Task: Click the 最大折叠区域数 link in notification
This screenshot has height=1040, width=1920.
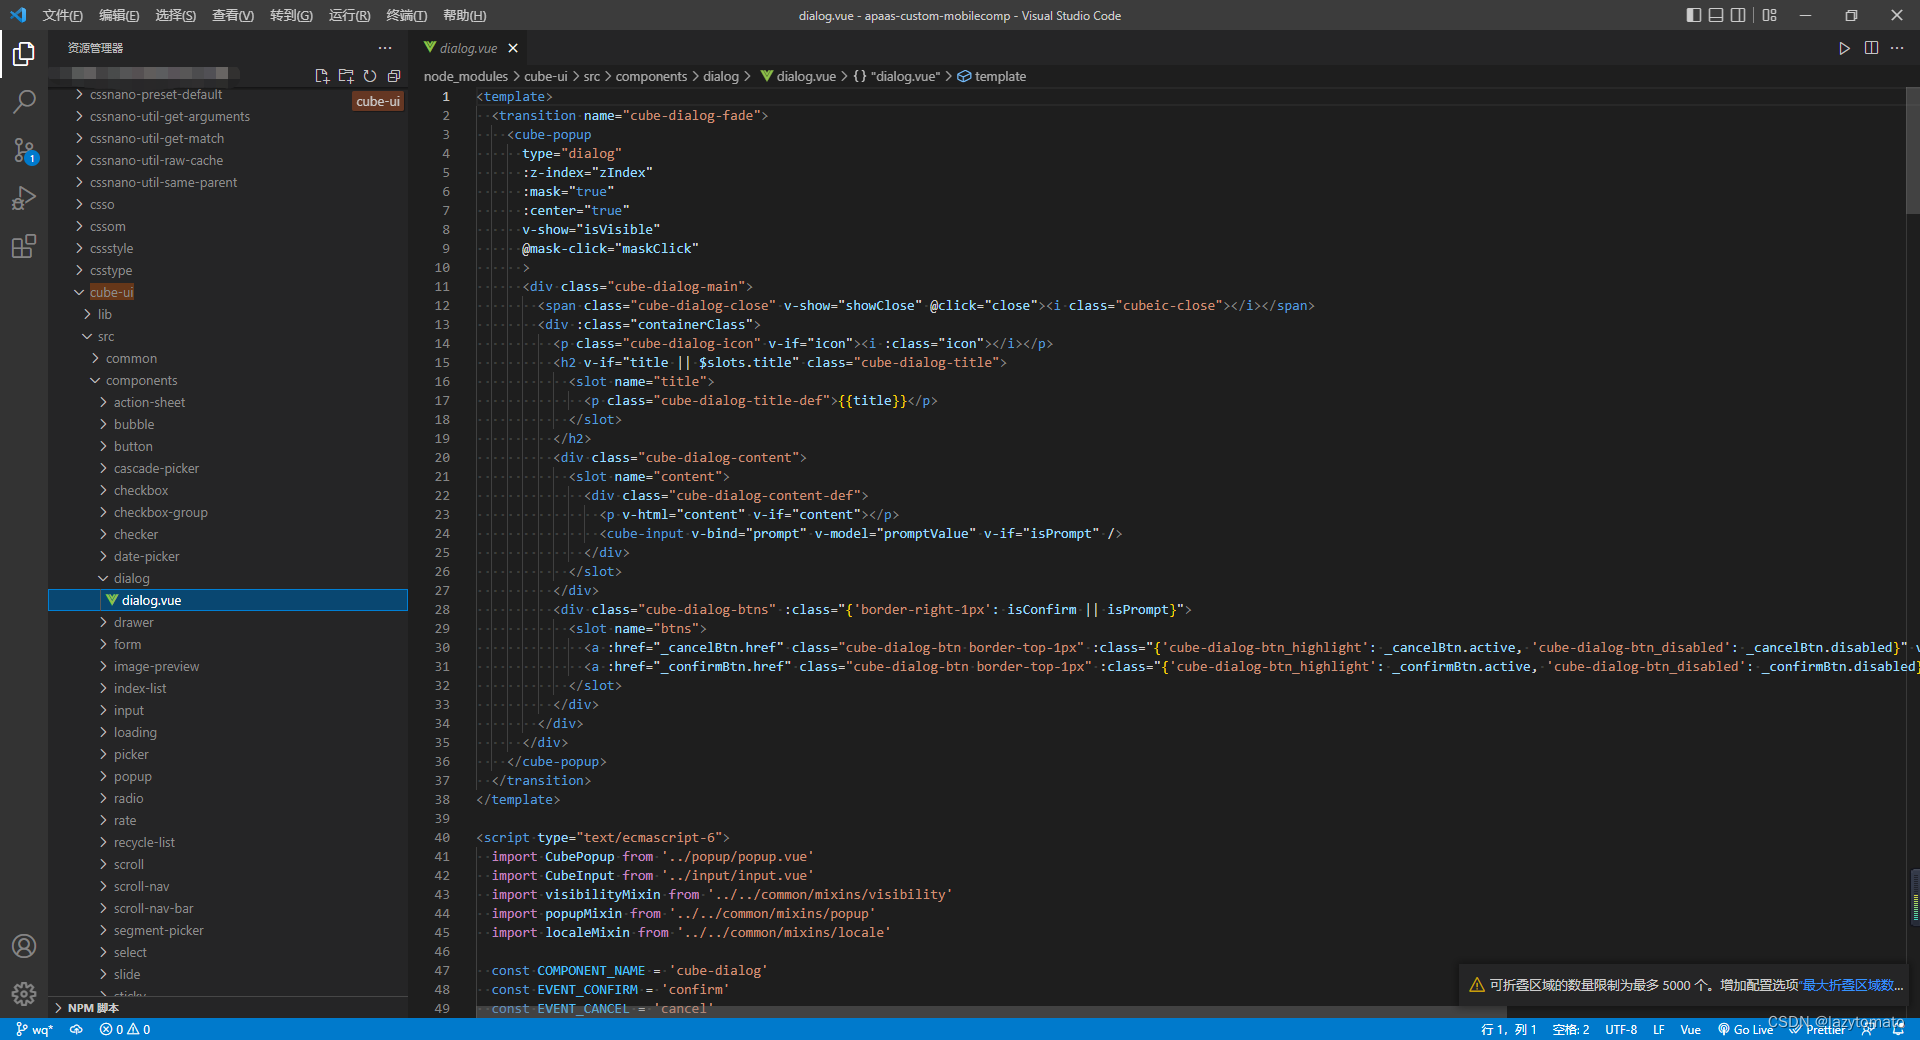Action: click(x=1851, y=985)
